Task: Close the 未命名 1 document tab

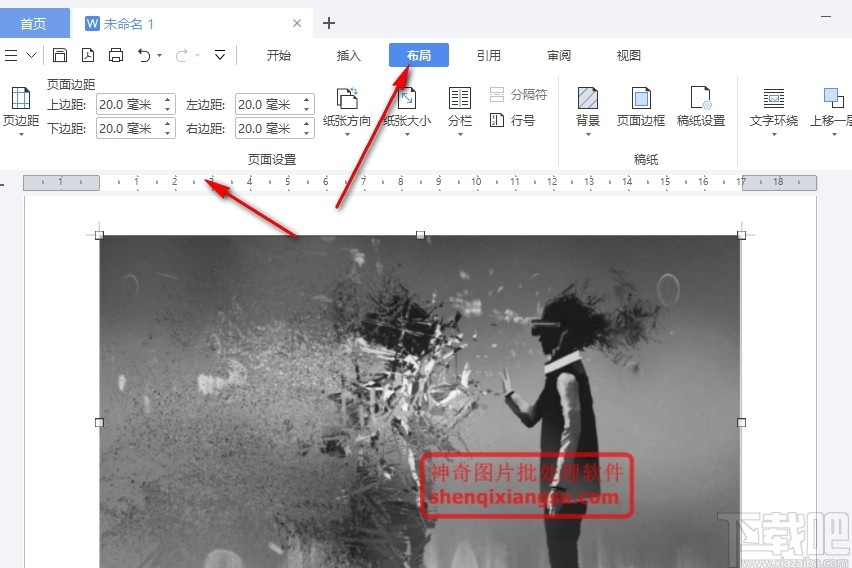Action: tap(297, 23)
